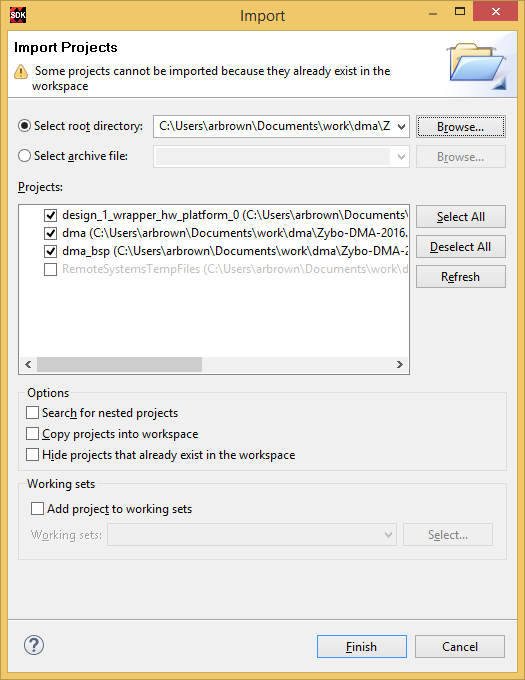525x680 pixels.
Task: Click the Deselect All button
Action: point(461,246)
